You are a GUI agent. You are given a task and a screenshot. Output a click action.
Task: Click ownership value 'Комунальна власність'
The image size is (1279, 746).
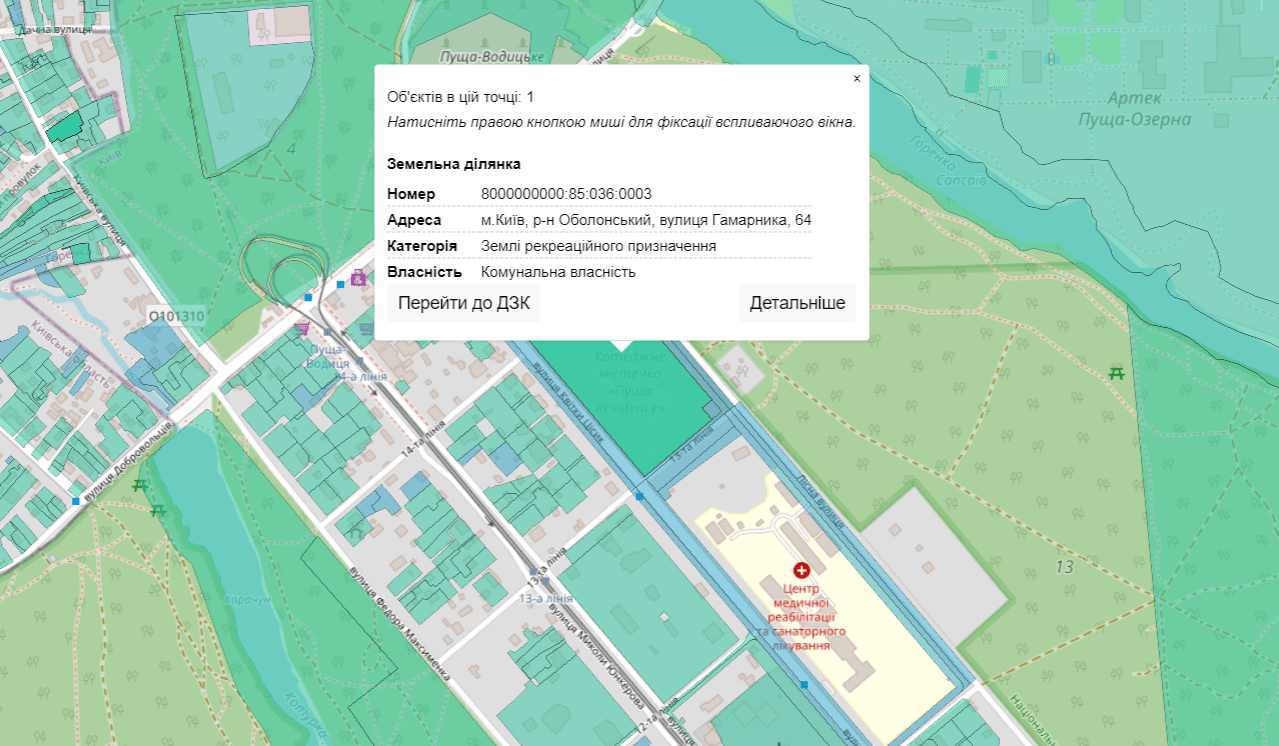coord(558,272)
